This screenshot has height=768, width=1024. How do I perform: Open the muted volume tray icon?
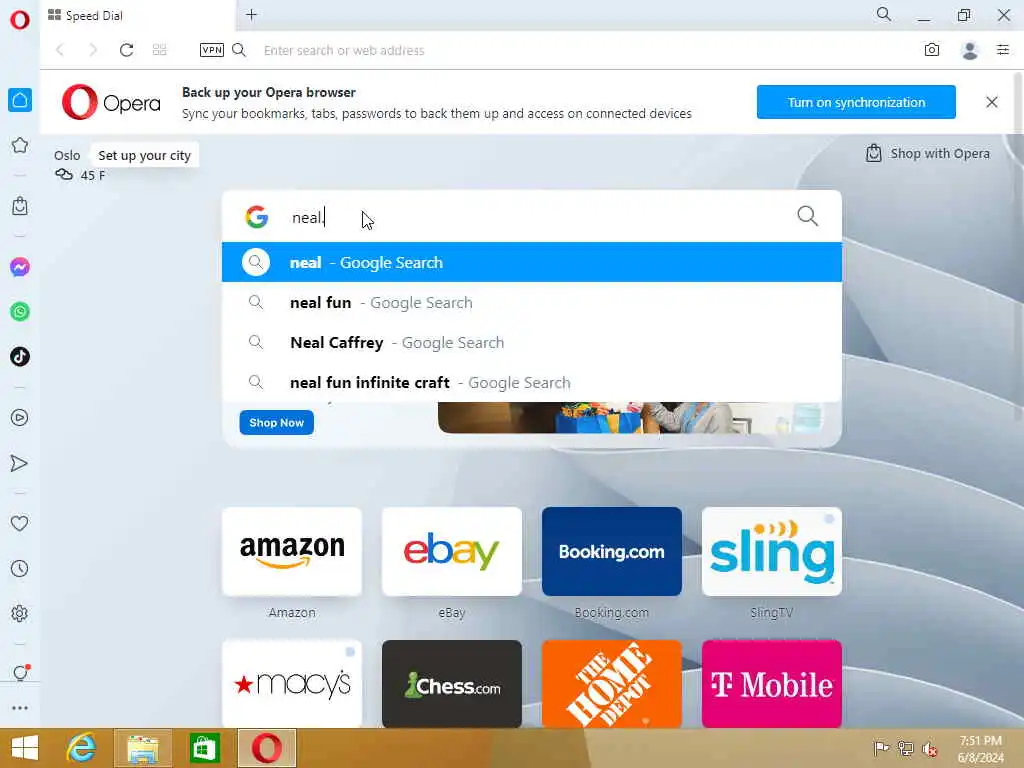[x=930, y=748]
